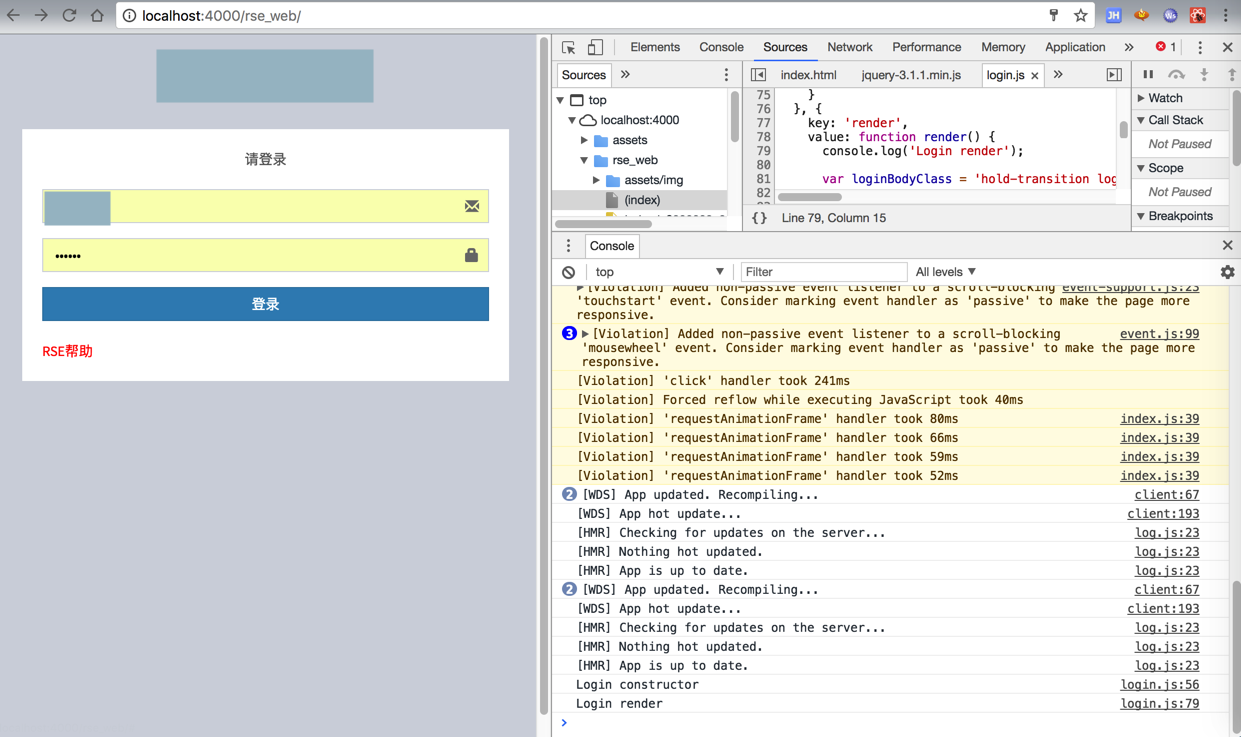Click pretty print braces icon
This screenshot has width=1241, height=737.
click(x=759, y=218)
